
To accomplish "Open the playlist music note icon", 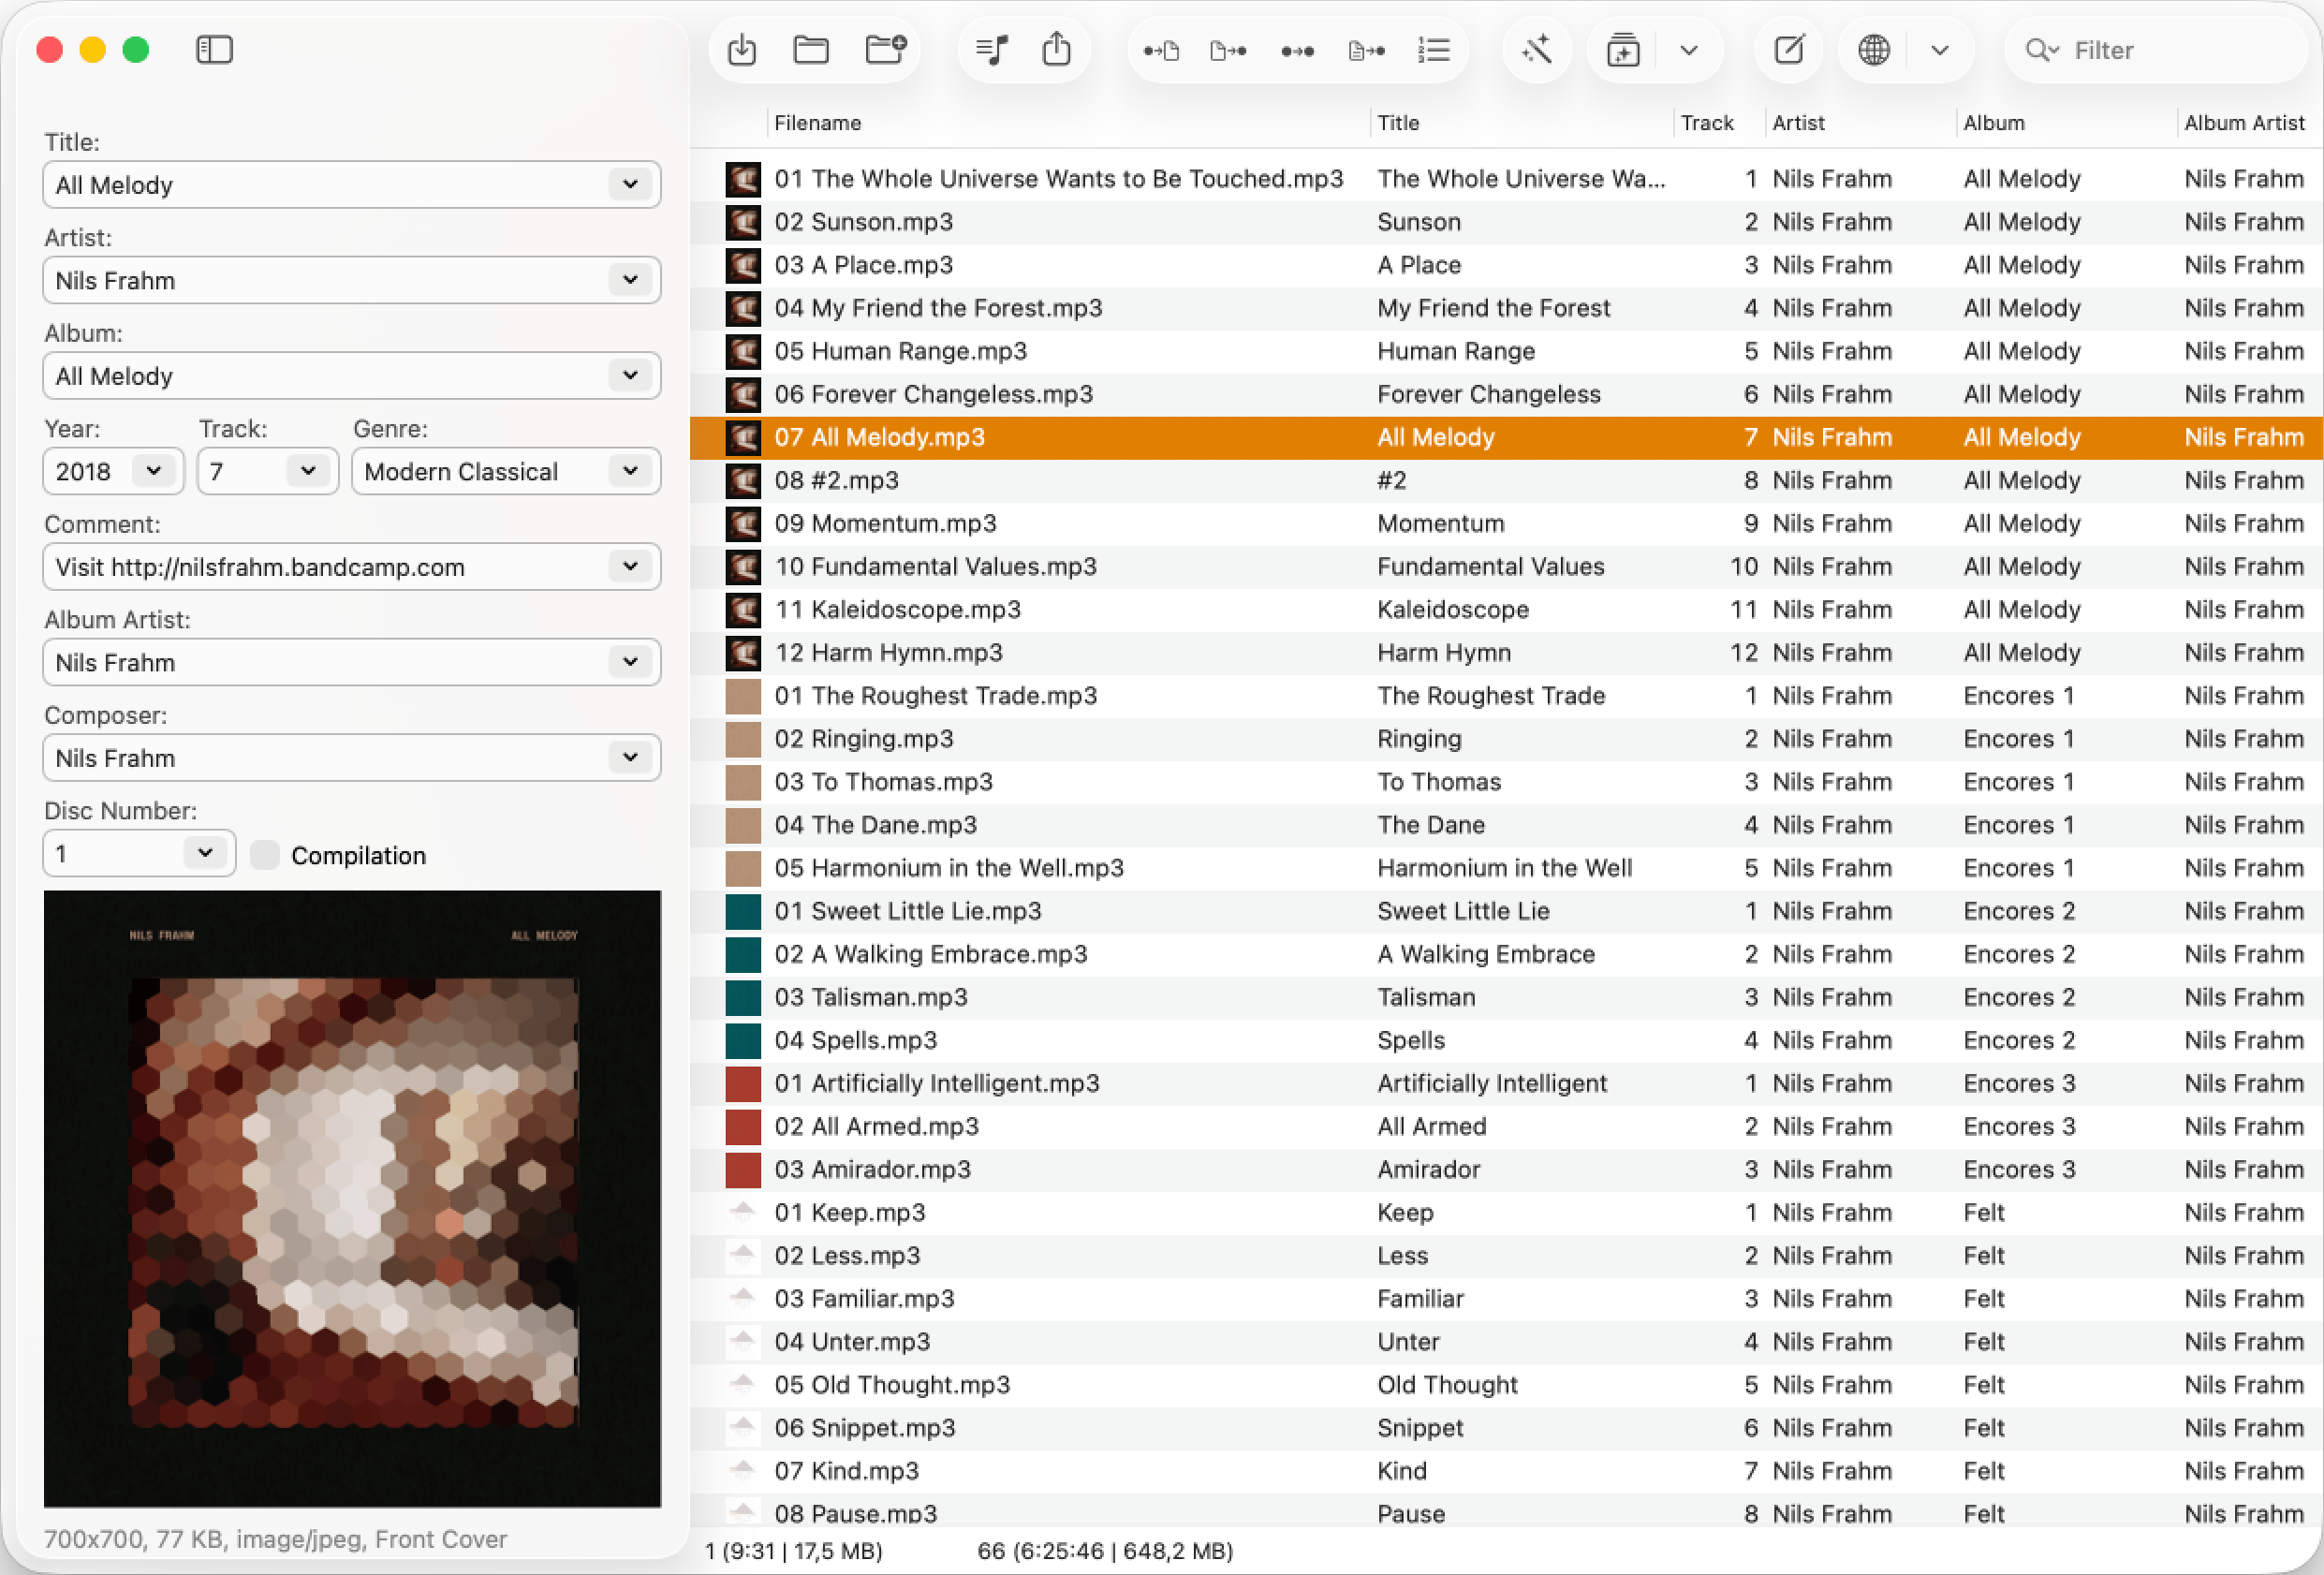I will click(x=991, y=50).
